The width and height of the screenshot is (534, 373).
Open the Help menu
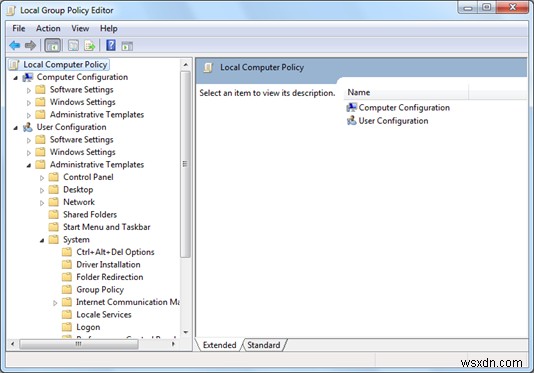pos(109,28)
